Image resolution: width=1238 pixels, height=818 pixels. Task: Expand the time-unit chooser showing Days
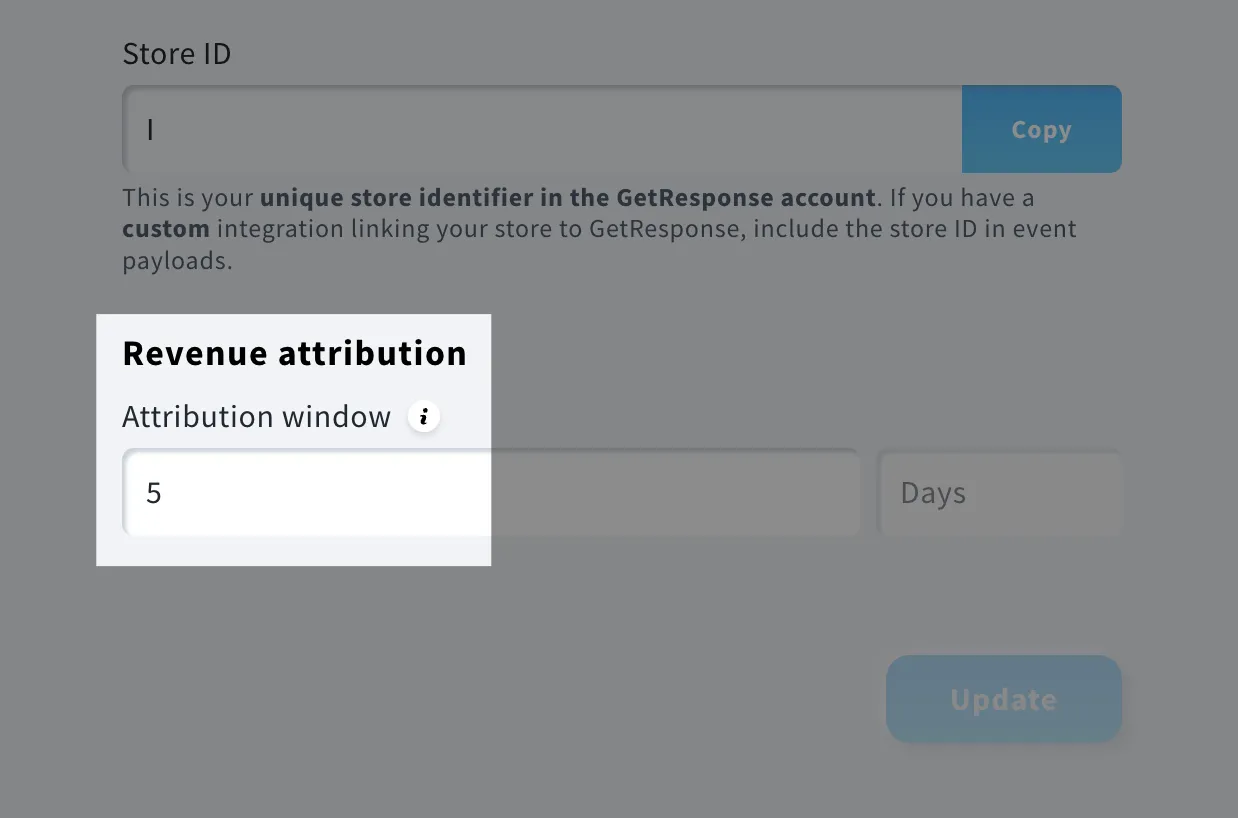click(x=1000, y=492)
